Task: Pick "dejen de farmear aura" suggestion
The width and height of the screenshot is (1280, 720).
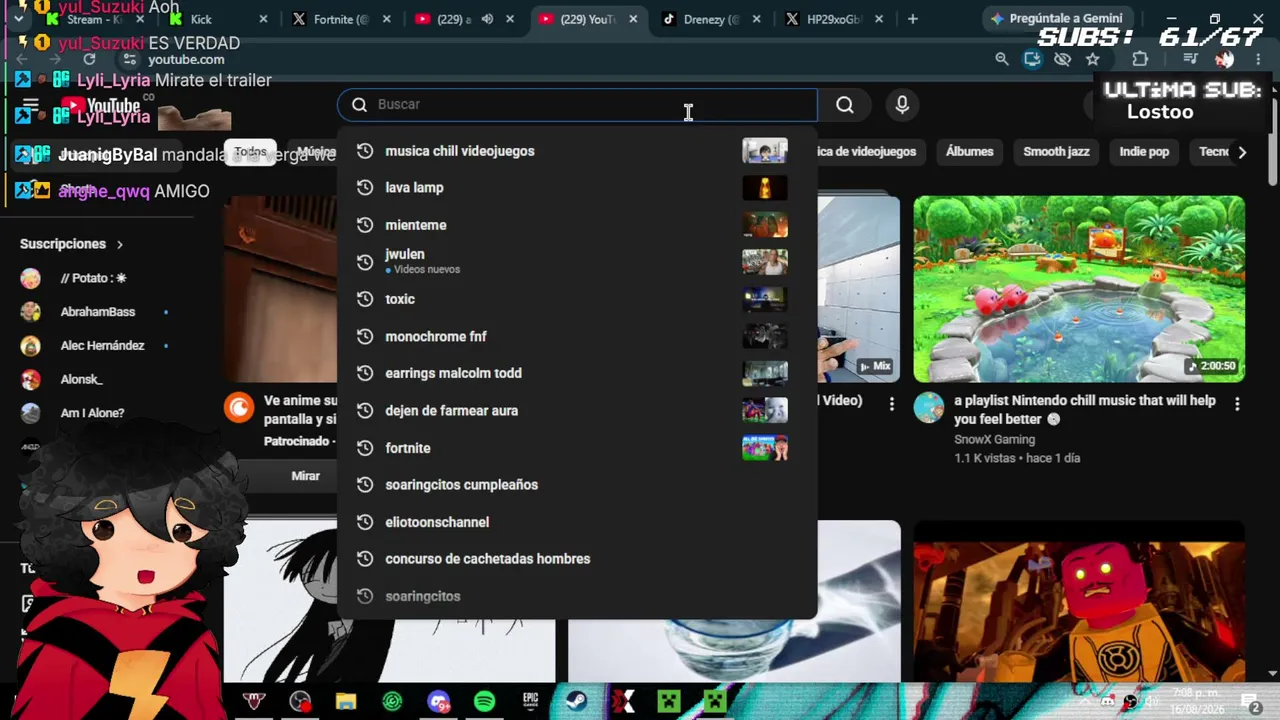Action: click(577, 411)
